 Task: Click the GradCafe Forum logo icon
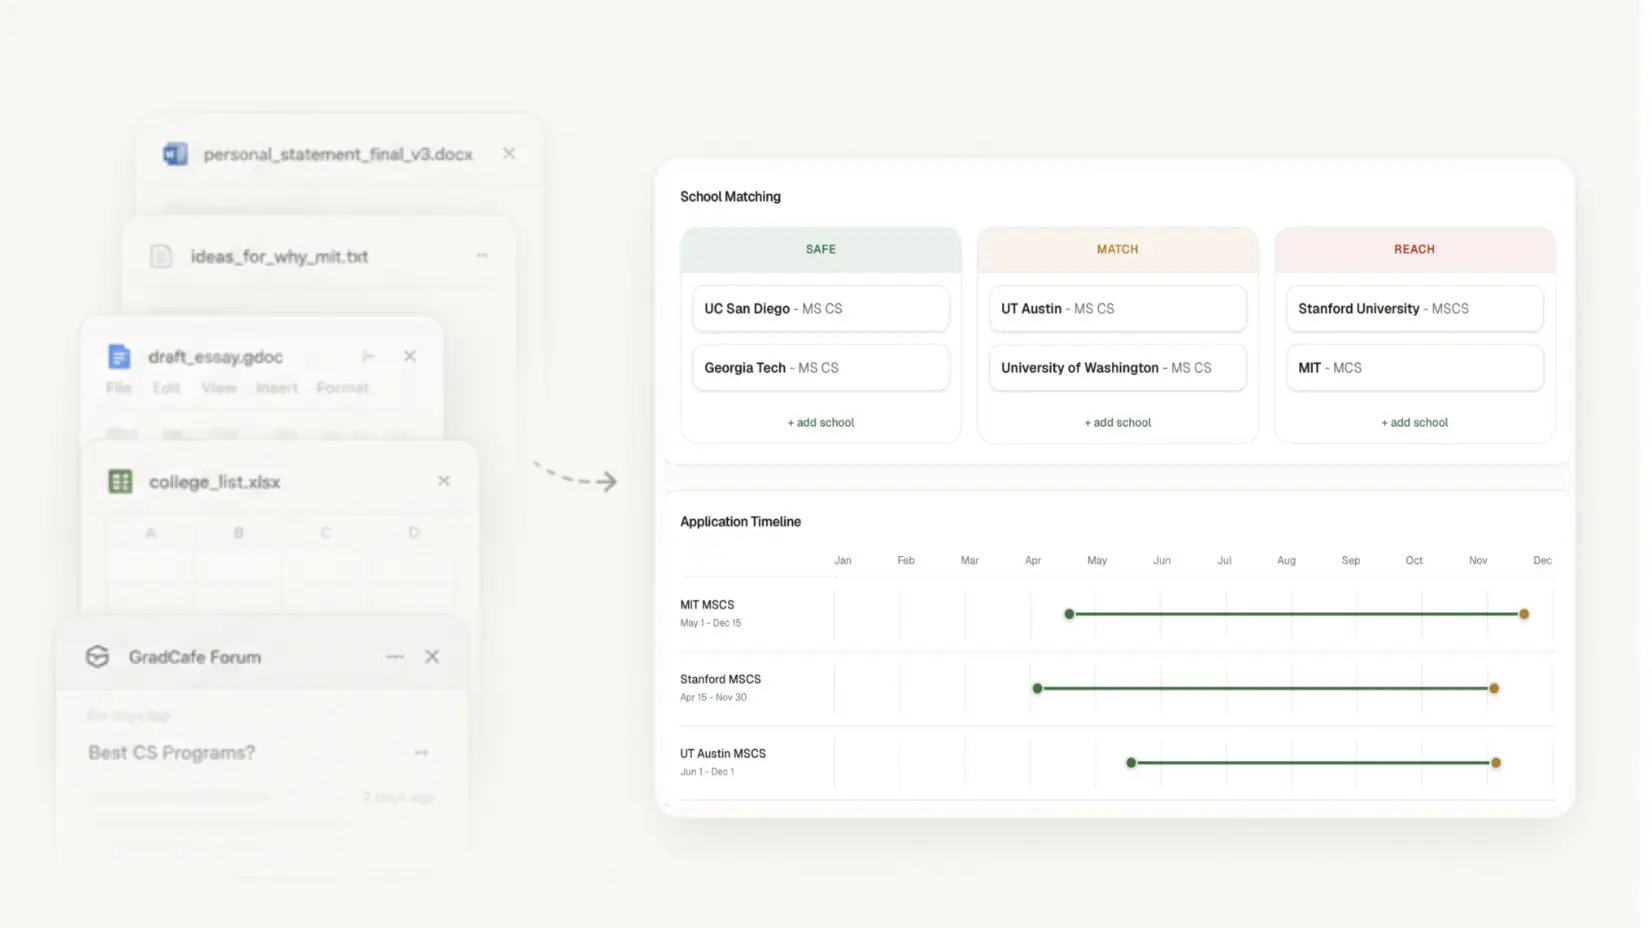coord(97,656)
